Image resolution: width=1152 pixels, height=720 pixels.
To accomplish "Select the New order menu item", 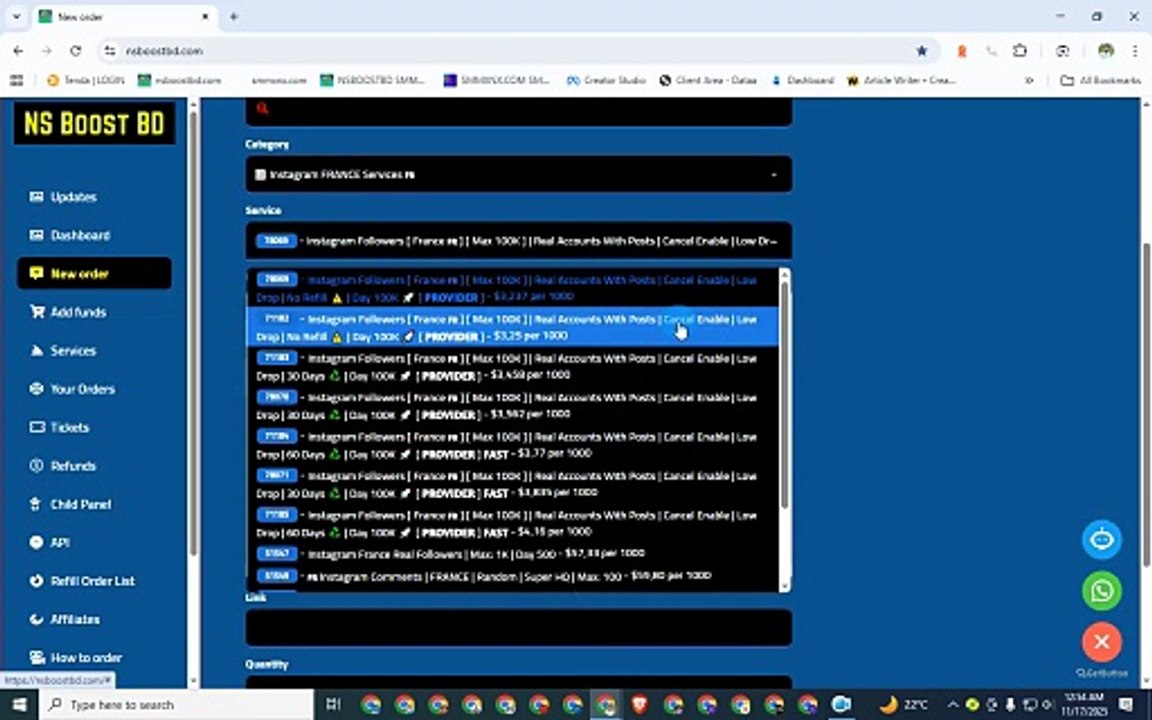I will 94,273.
